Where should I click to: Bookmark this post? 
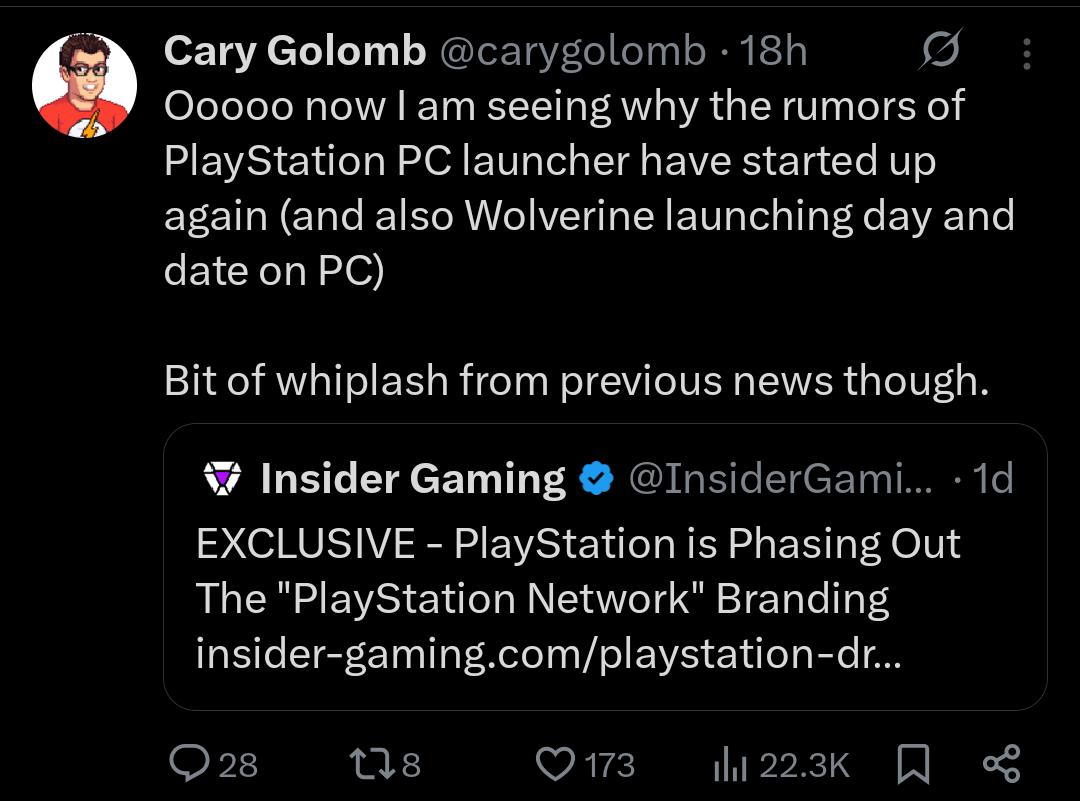(912, 766)
